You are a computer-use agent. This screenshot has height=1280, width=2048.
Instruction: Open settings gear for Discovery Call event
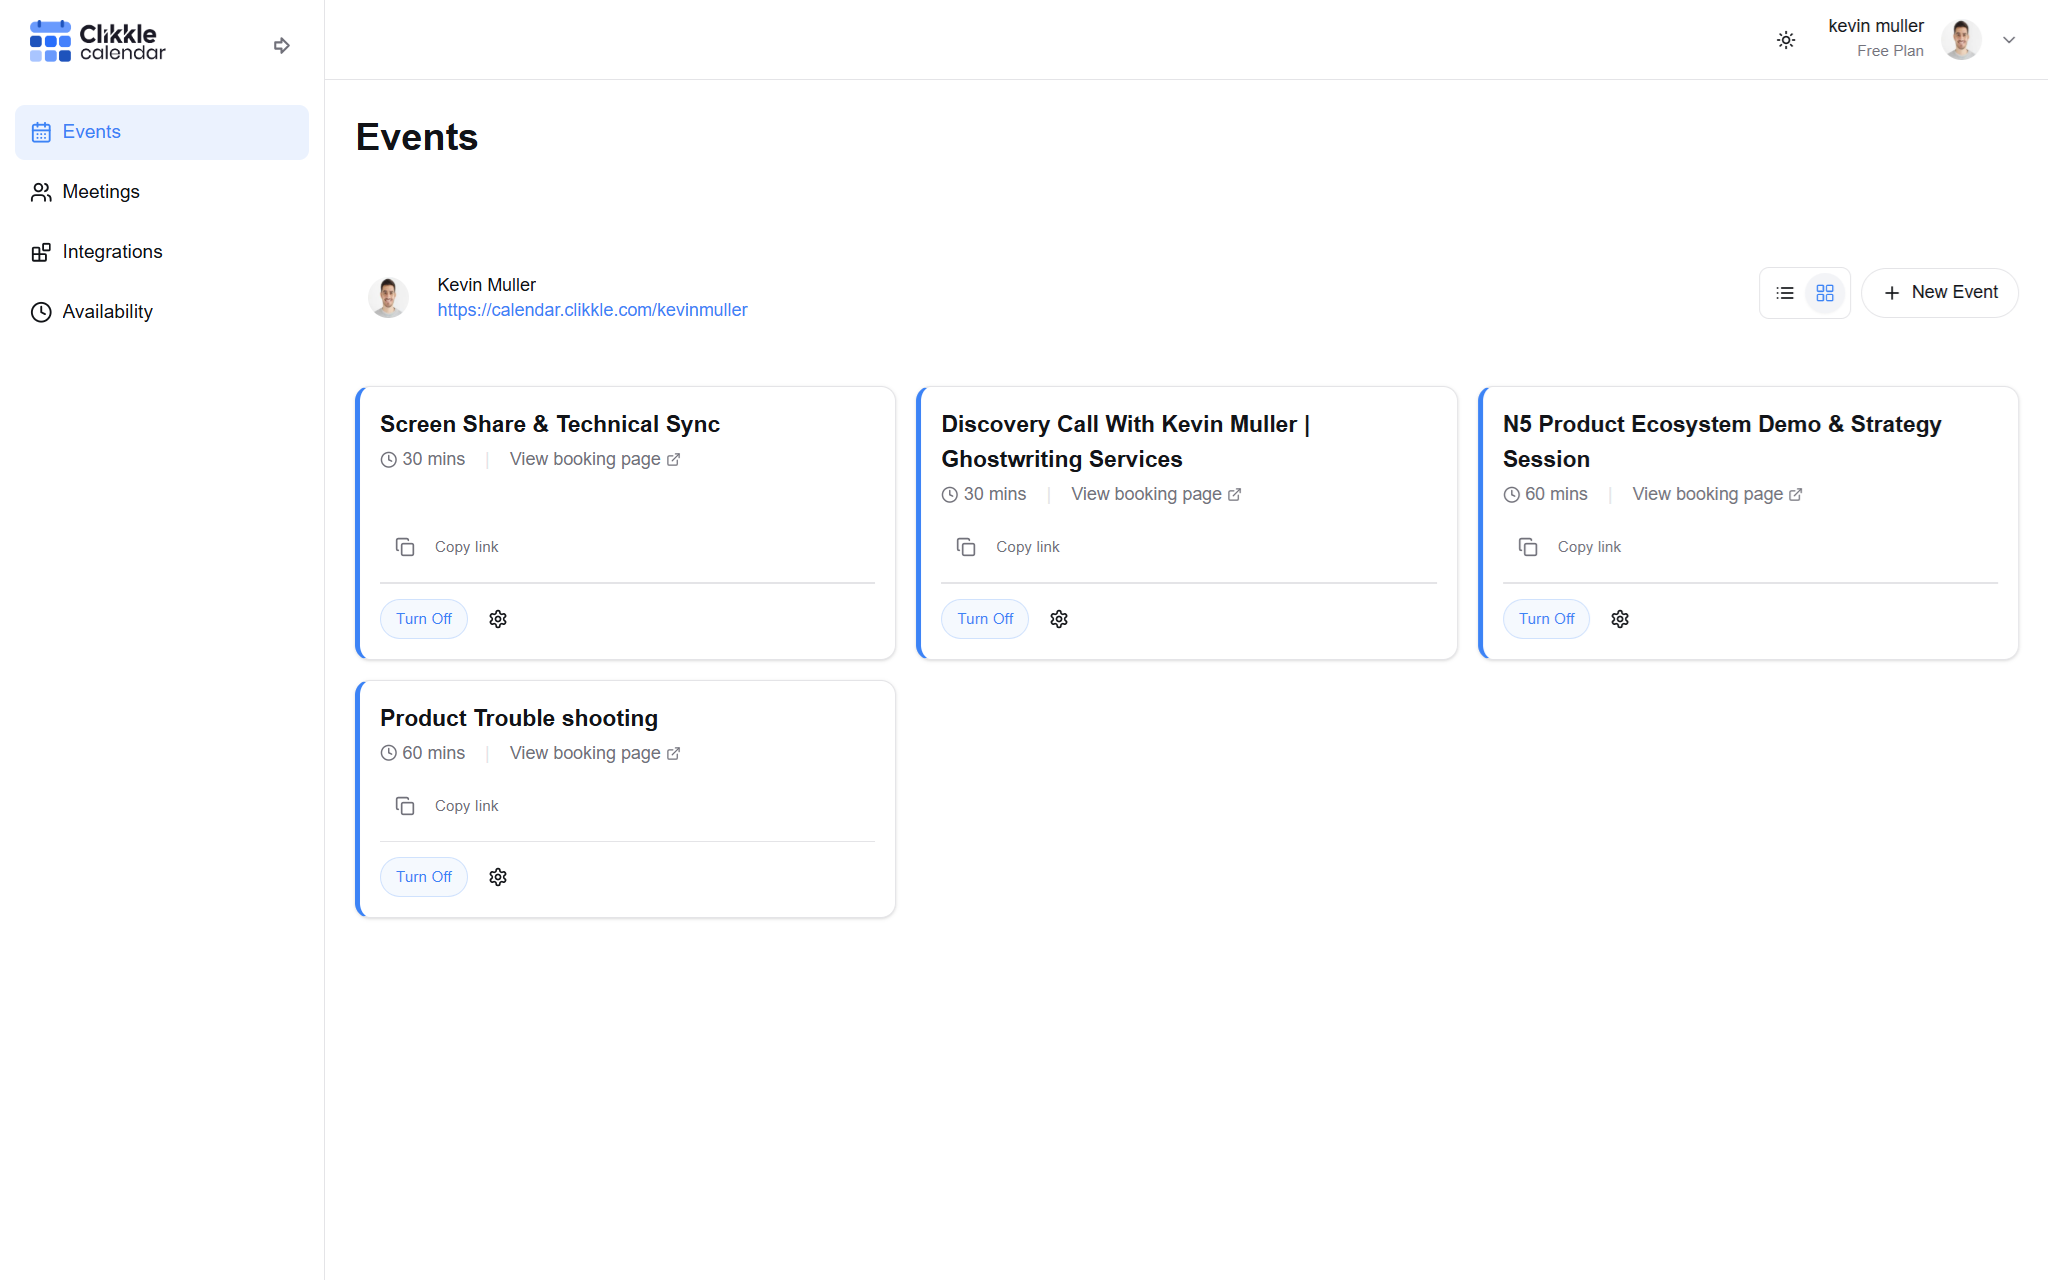pyautogui.click(x=1059, y=619)
